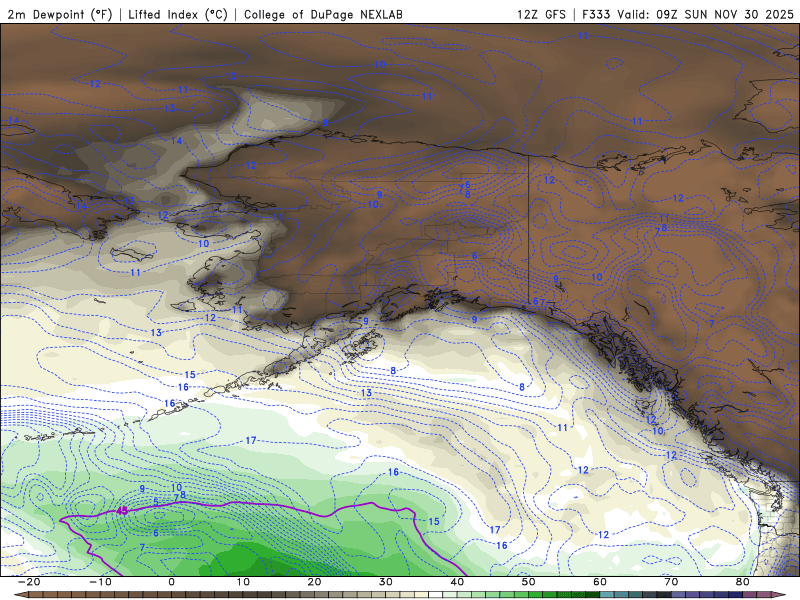The width and height of the screenshot is (800, 600).
Task: Click the "F333" forecast hour label
Action: pos(596,14)
